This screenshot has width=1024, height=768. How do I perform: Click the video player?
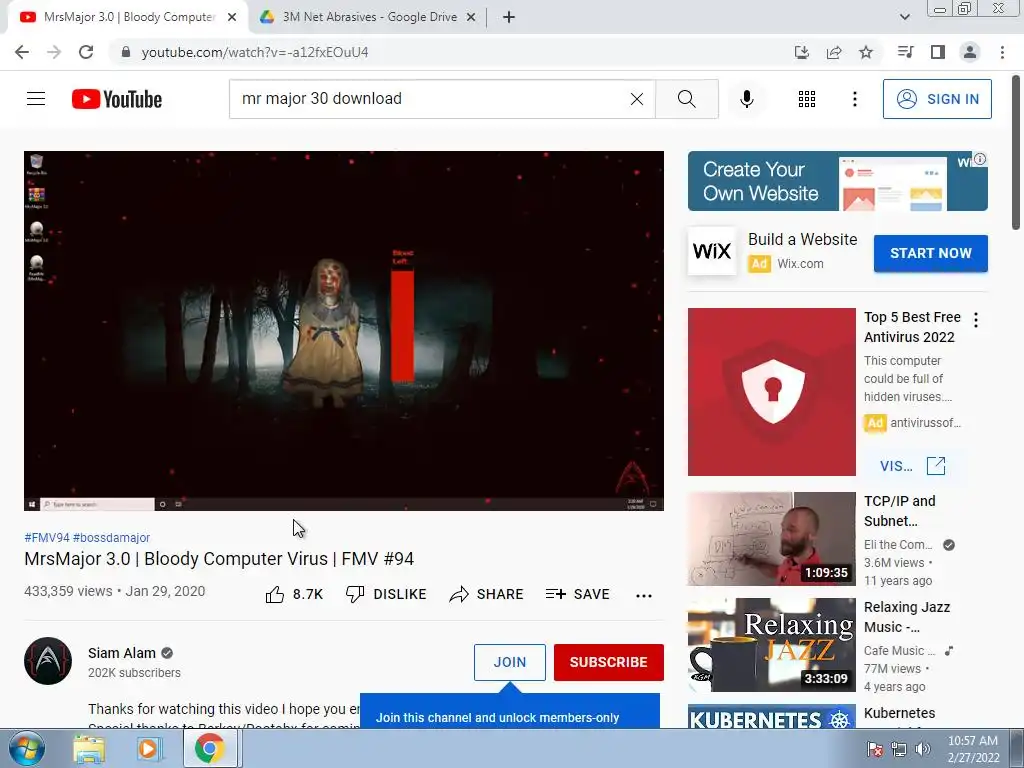coord(344,330)
